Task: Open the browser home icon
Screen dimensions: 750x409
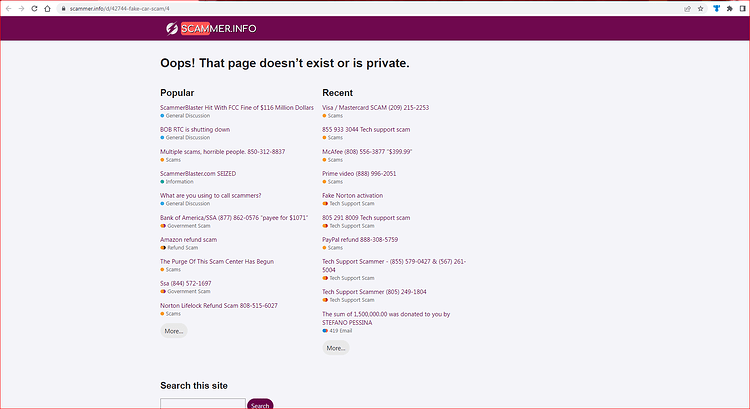Action: pyautogui.click(x=47, y=9)
